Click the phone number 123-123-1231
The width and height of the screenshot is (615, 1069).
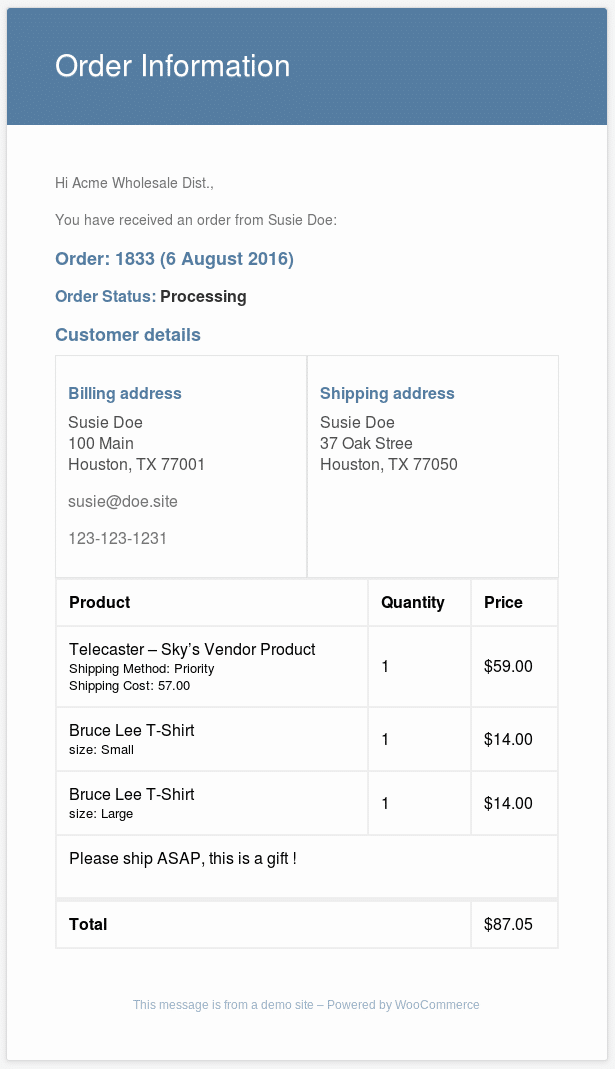click(117, 538)
